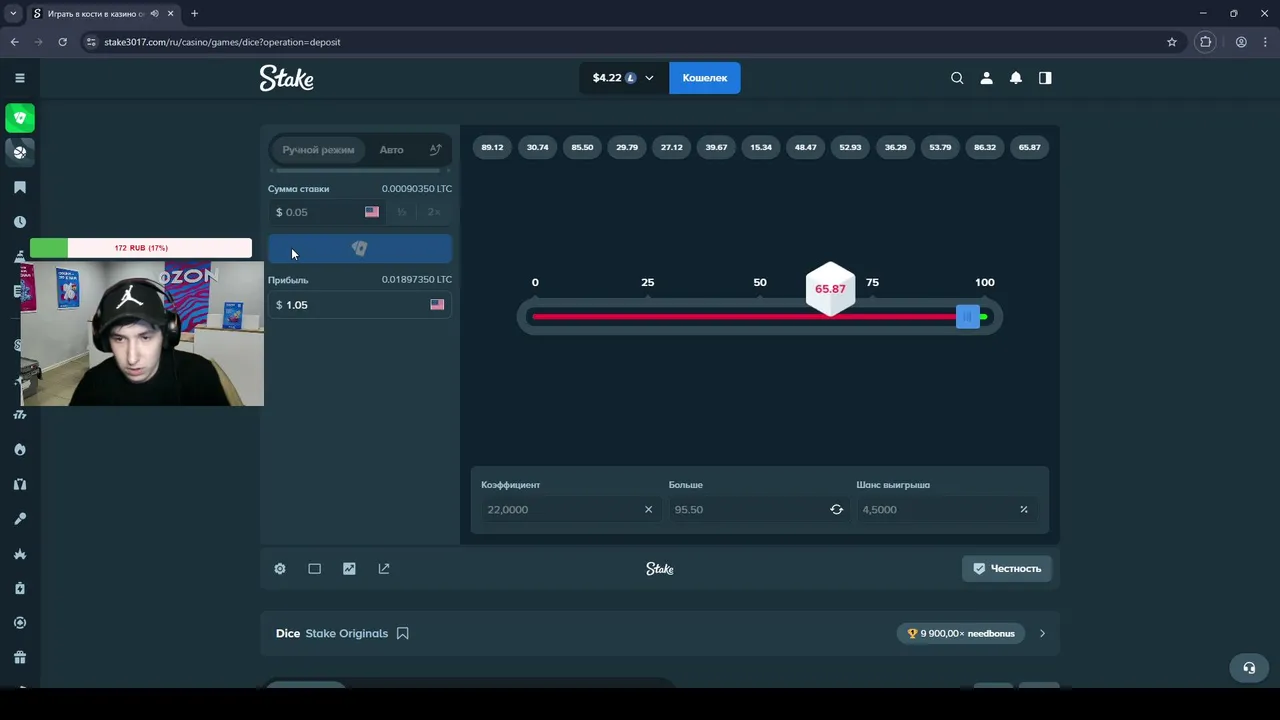This screenshot has height=720, width=1280.
Task: Open a new browser tab
Action: [x=194, y=14]
